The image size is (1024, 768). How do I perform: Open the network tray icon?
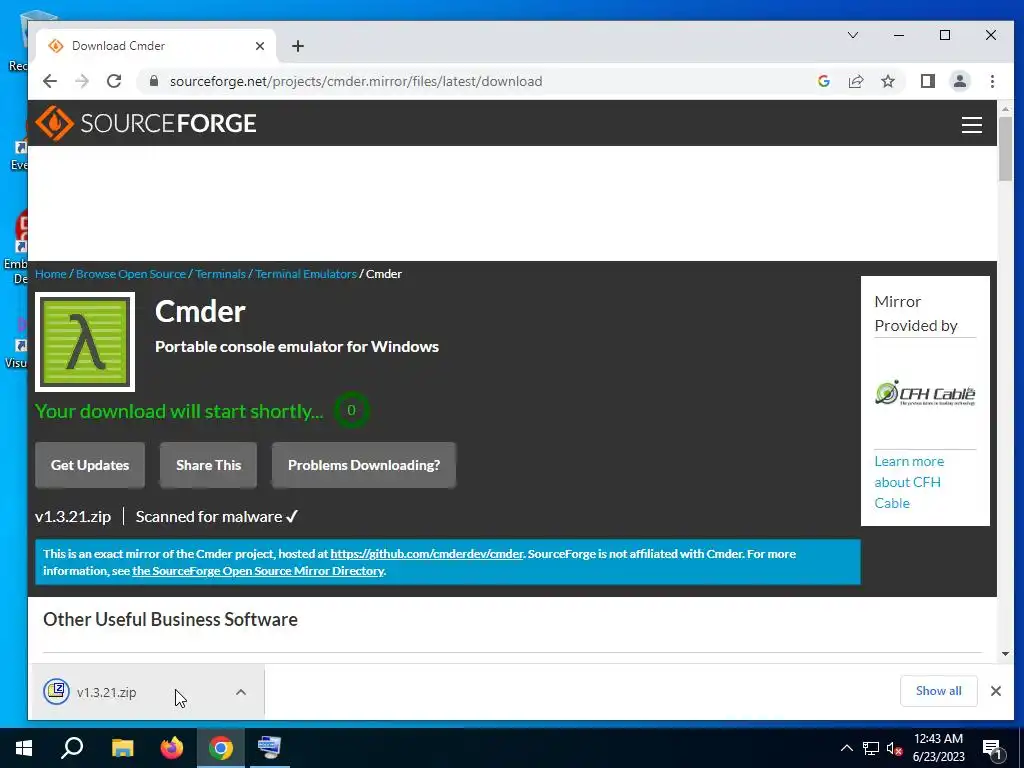(x=871, y=748)
